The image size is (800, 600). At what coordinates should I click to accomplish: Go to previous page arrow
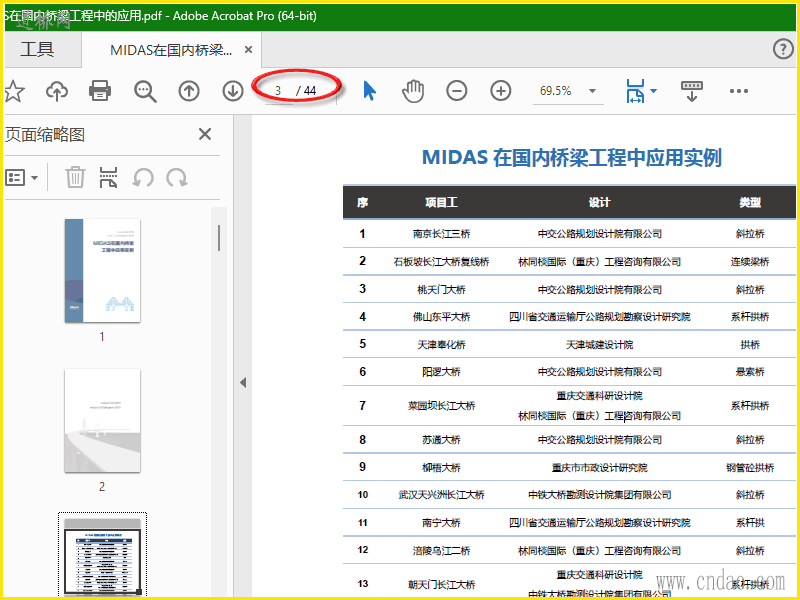click(x=189, y=91)
